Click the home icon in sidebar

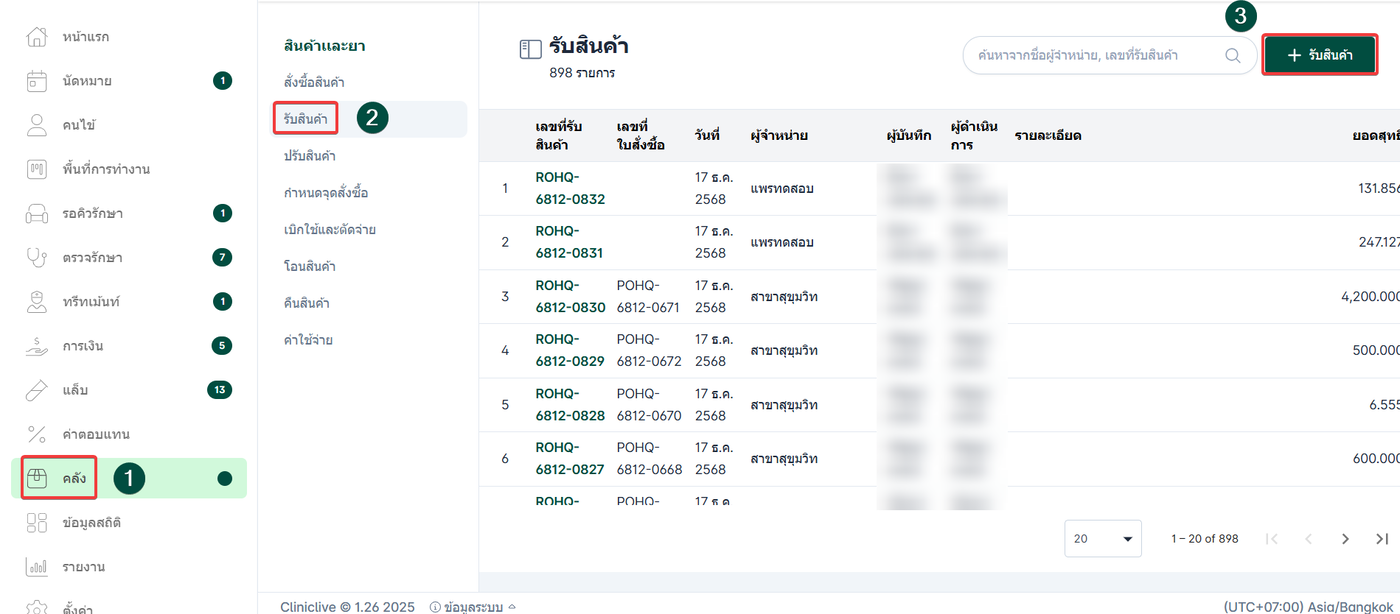coord(37,37)
